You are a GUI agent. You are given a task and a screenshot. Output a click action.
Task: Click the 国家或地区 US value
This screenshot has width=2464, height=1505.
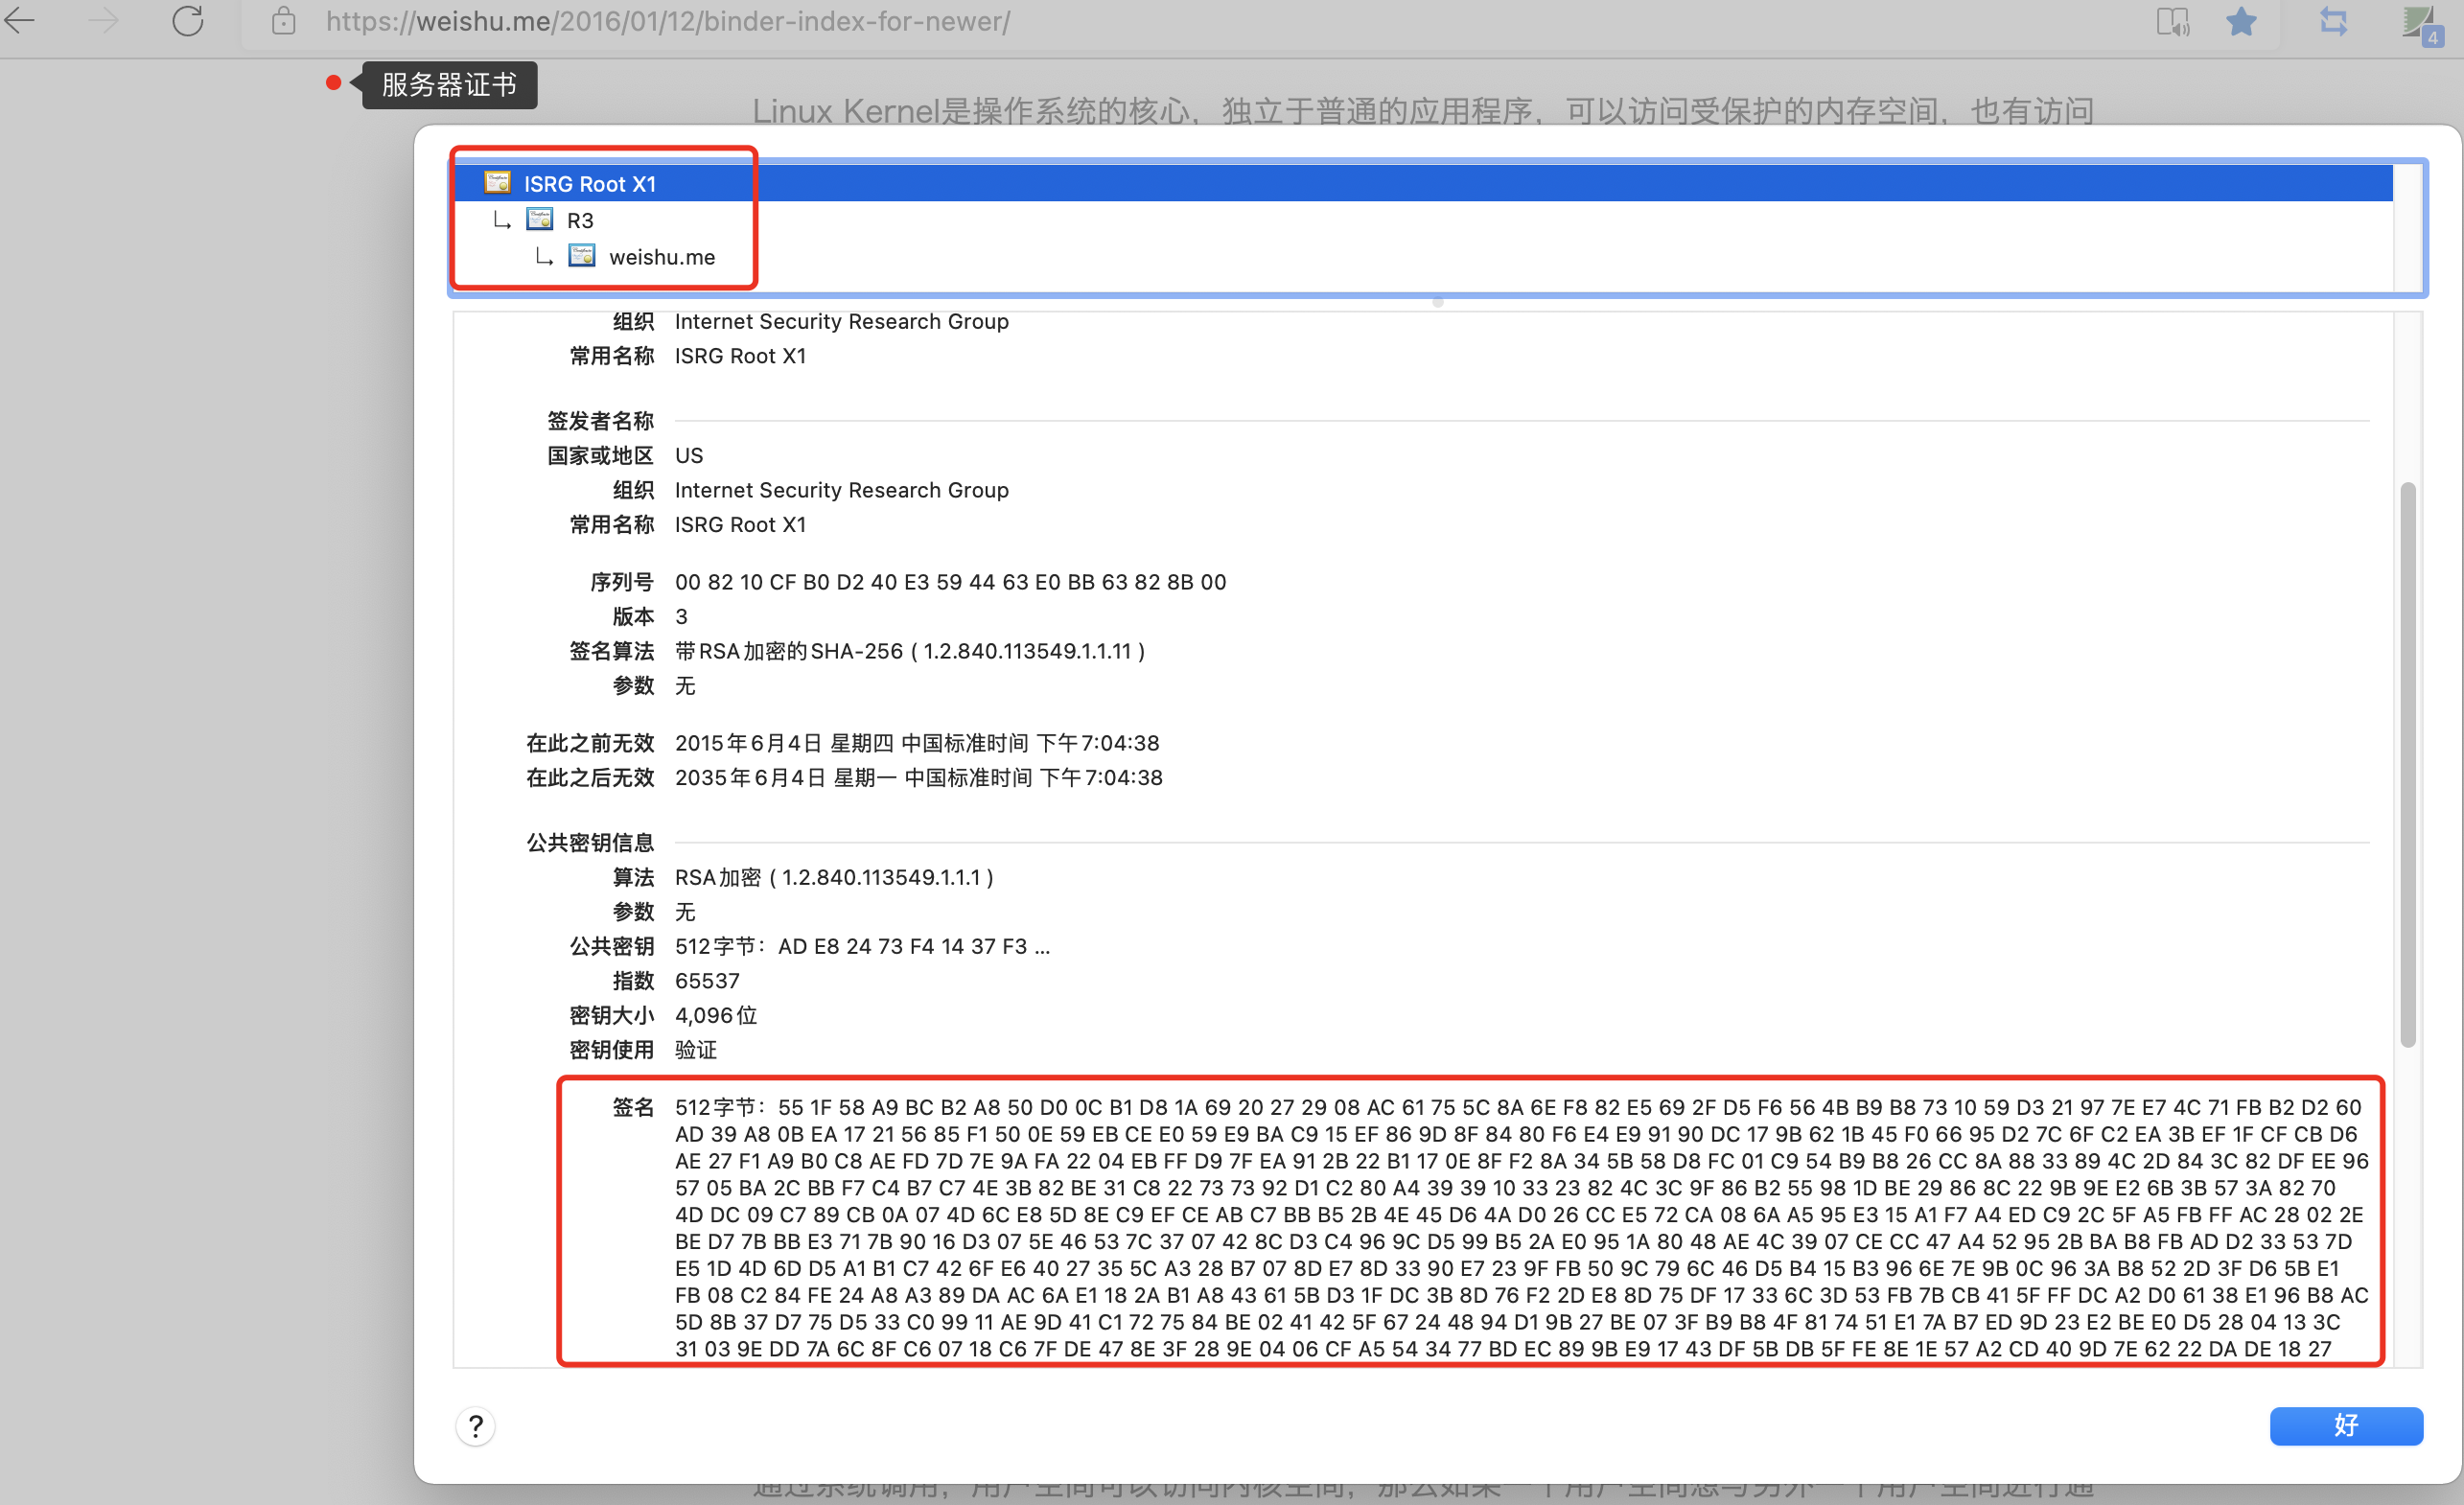(x=689, y=455)
